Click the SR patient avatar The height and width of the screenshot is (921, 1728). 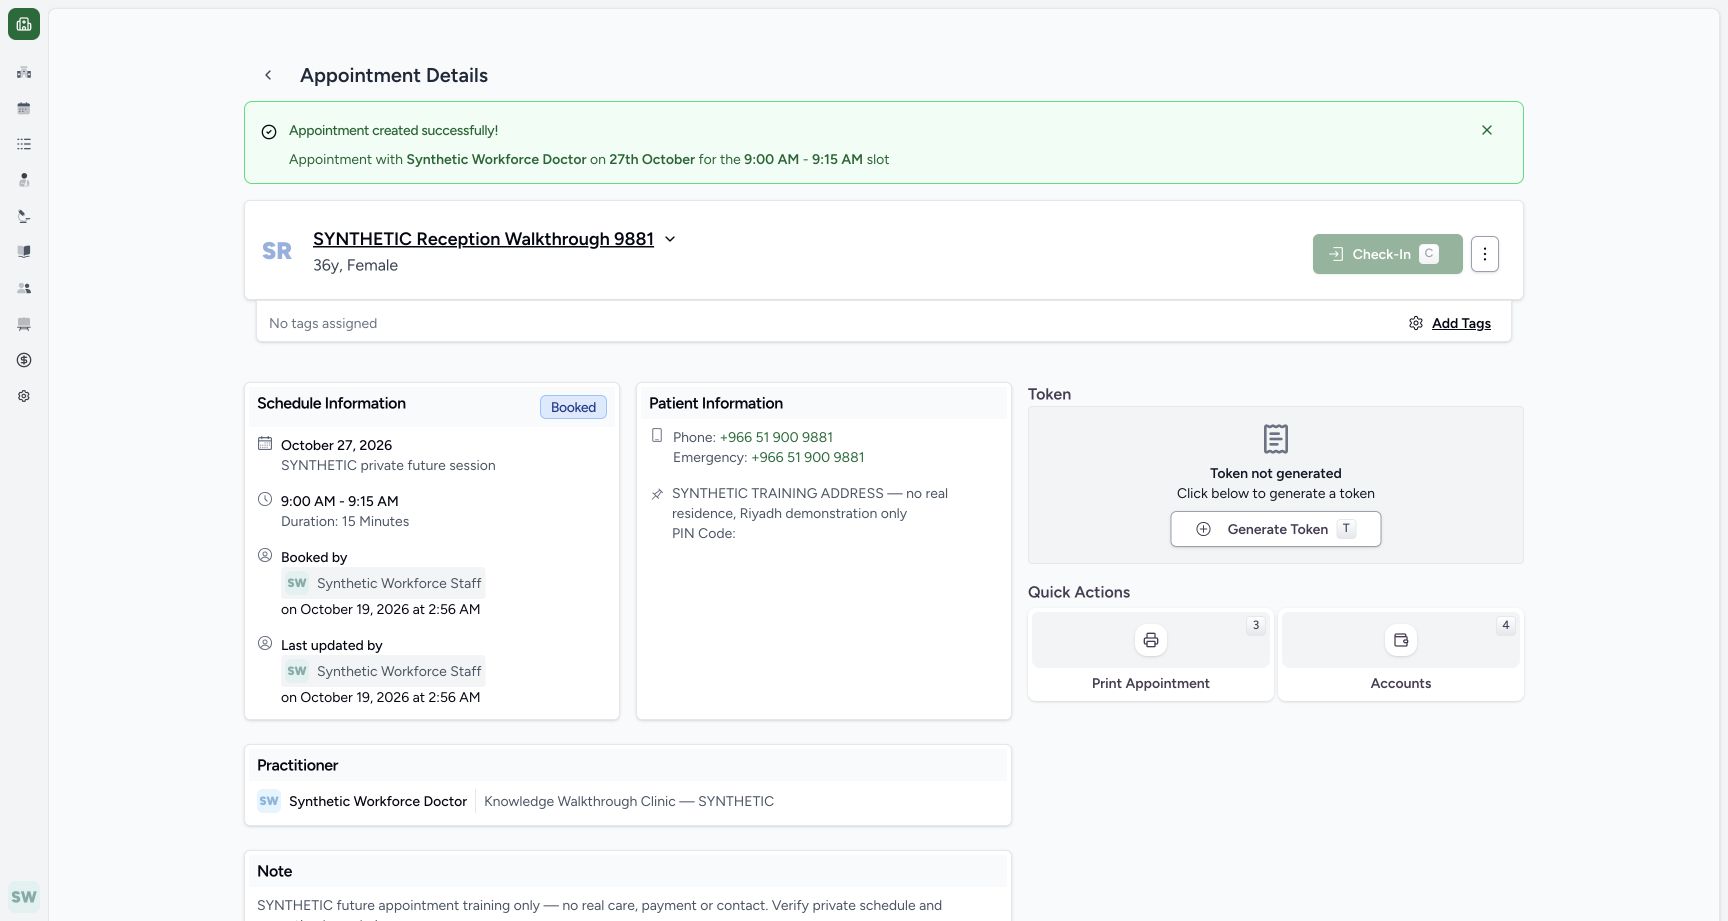277,251
